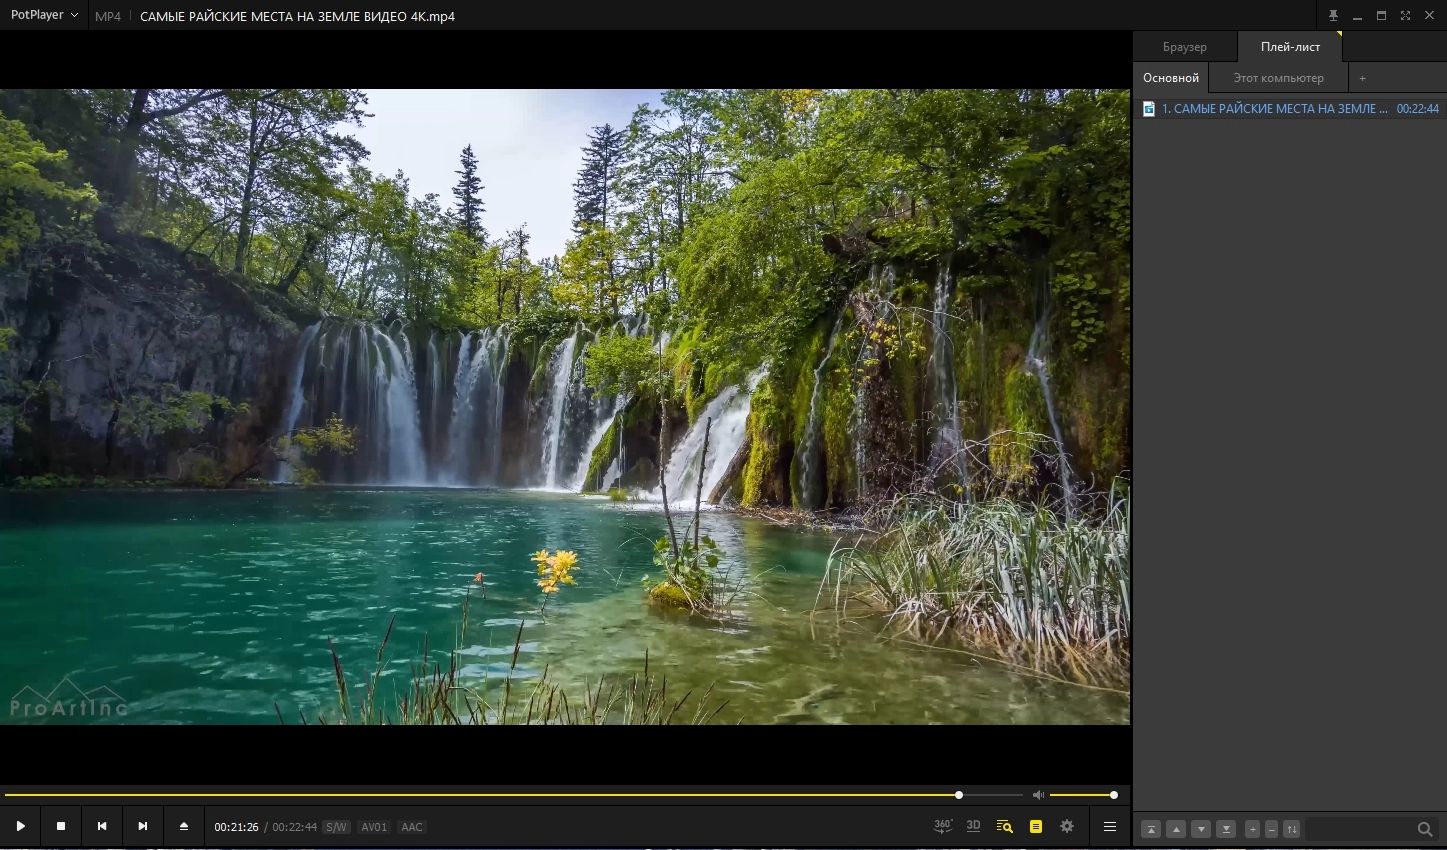Viewport: 1447px width, 850px height.
Task: Open the hamburger main menu icon
Action: click(1109, 827)
